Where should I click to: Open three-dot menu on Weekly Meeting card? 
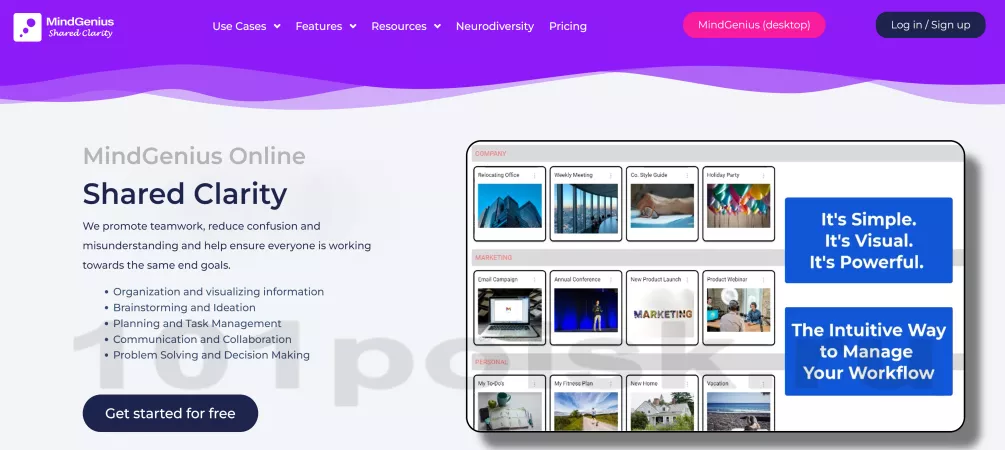click(x=611, y=176)
